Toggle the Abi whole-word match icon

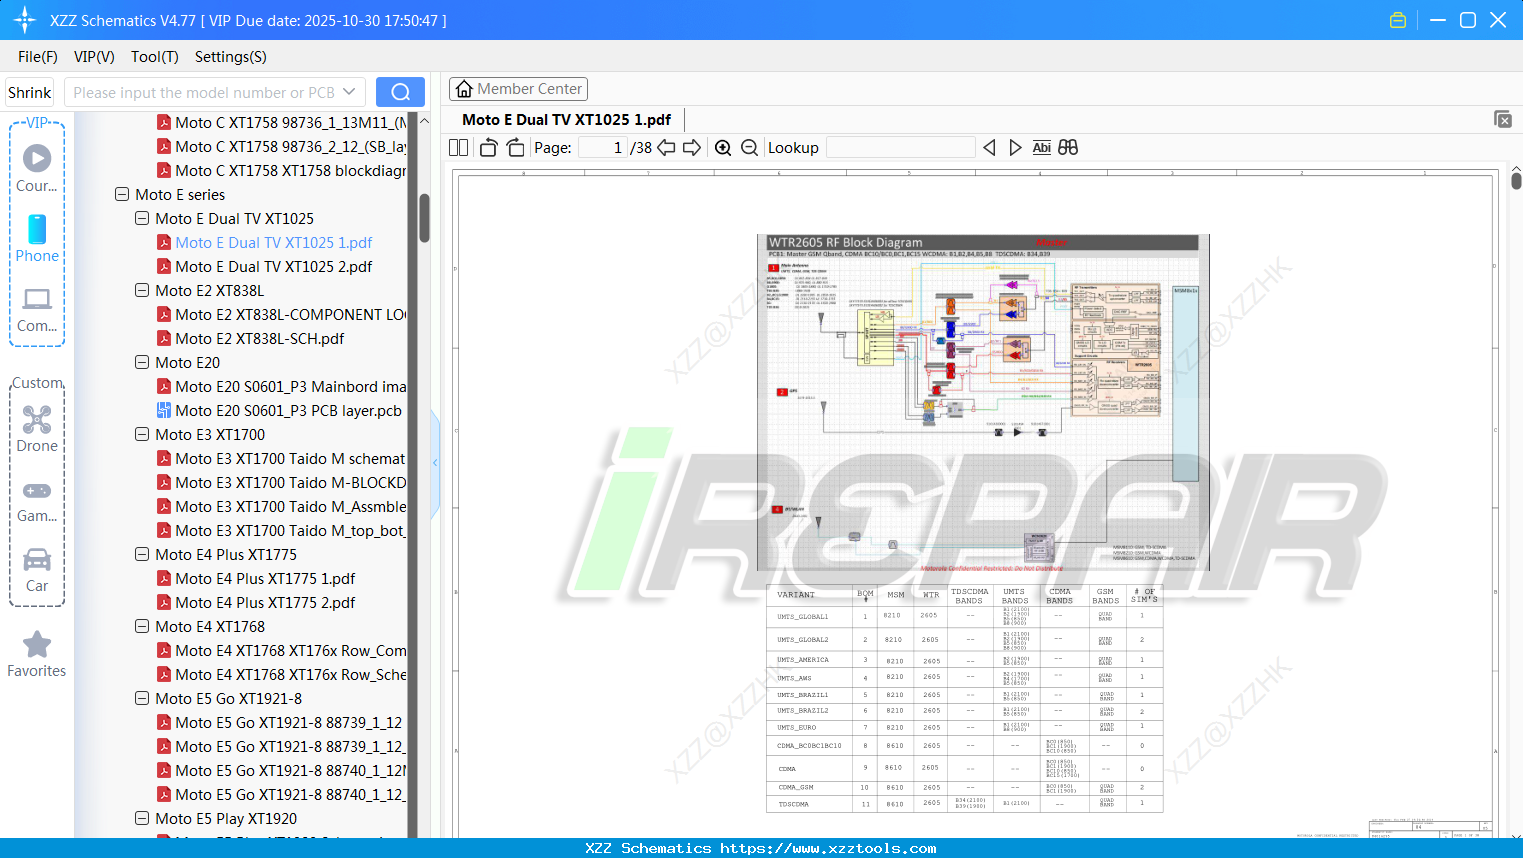click(x=1042, y=148)
